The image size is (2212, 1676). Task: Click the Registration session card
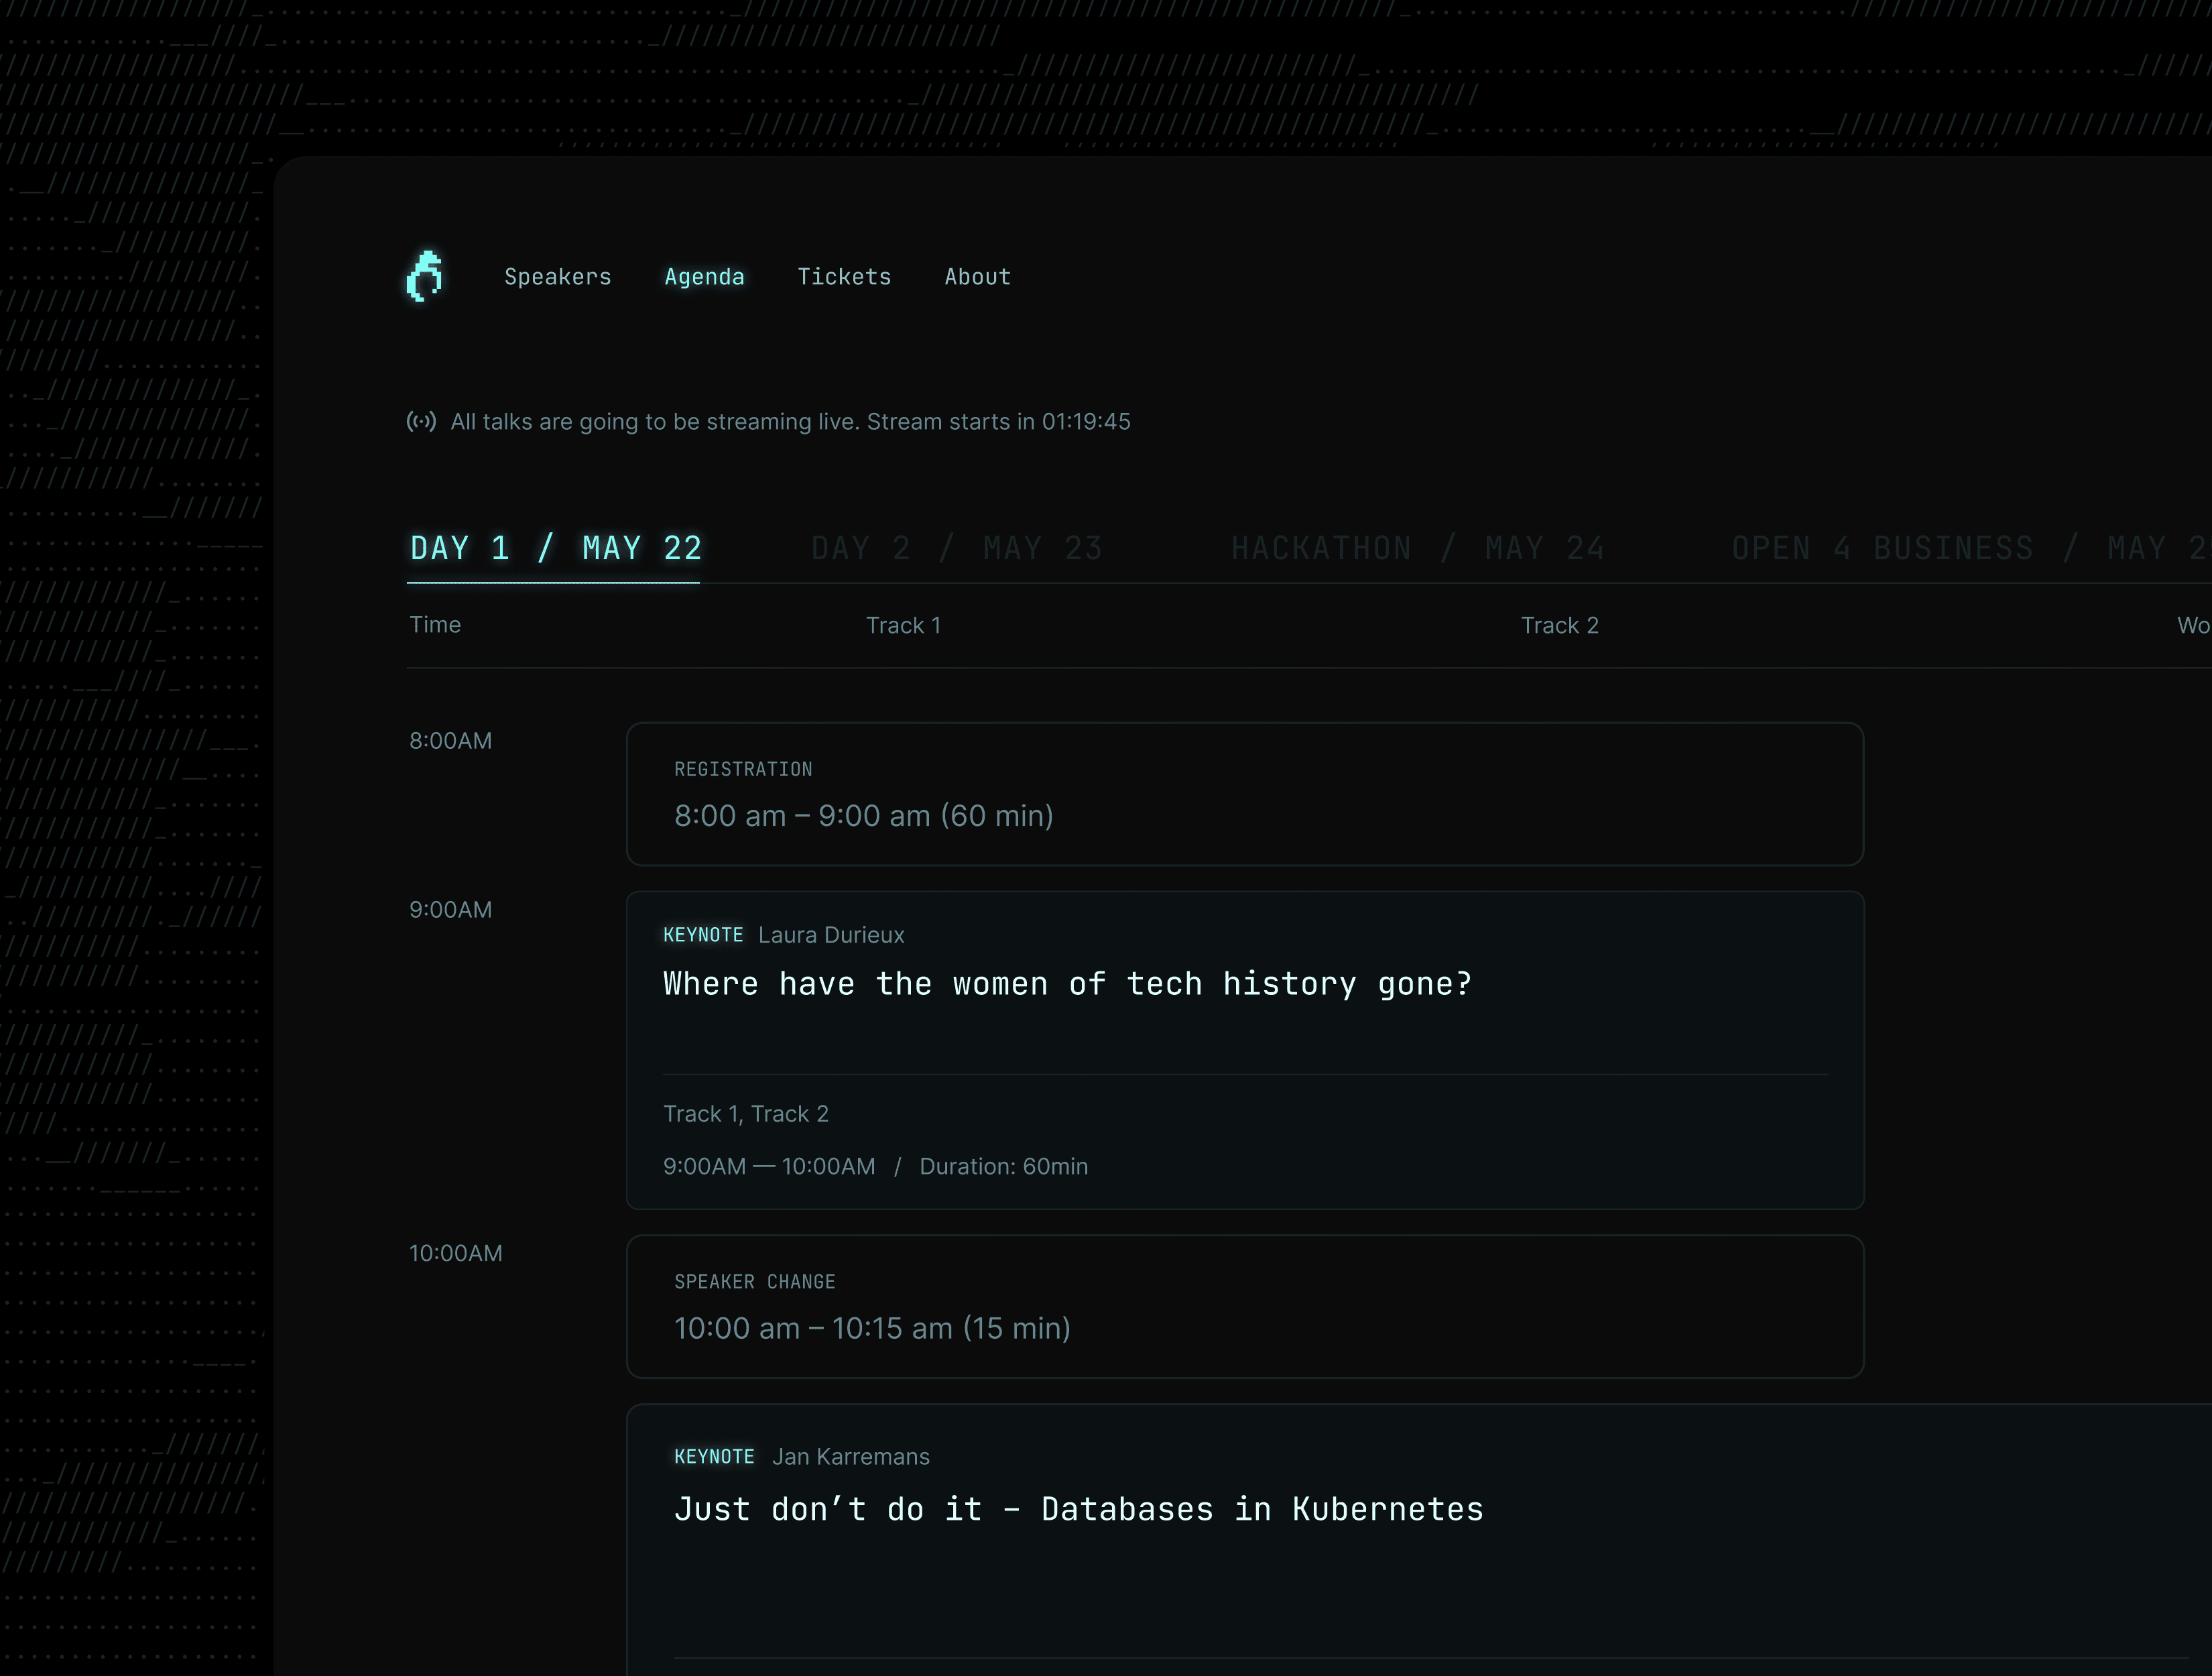(x=1244, y=794)
